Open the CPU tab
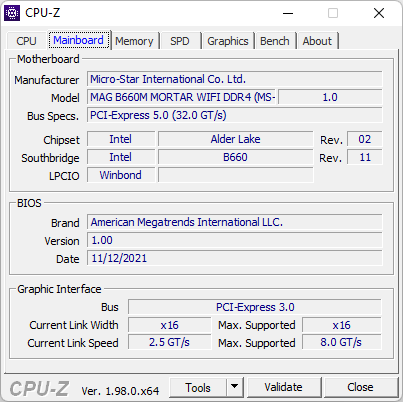The image size is (403, 402). click(x=26, y=41)
